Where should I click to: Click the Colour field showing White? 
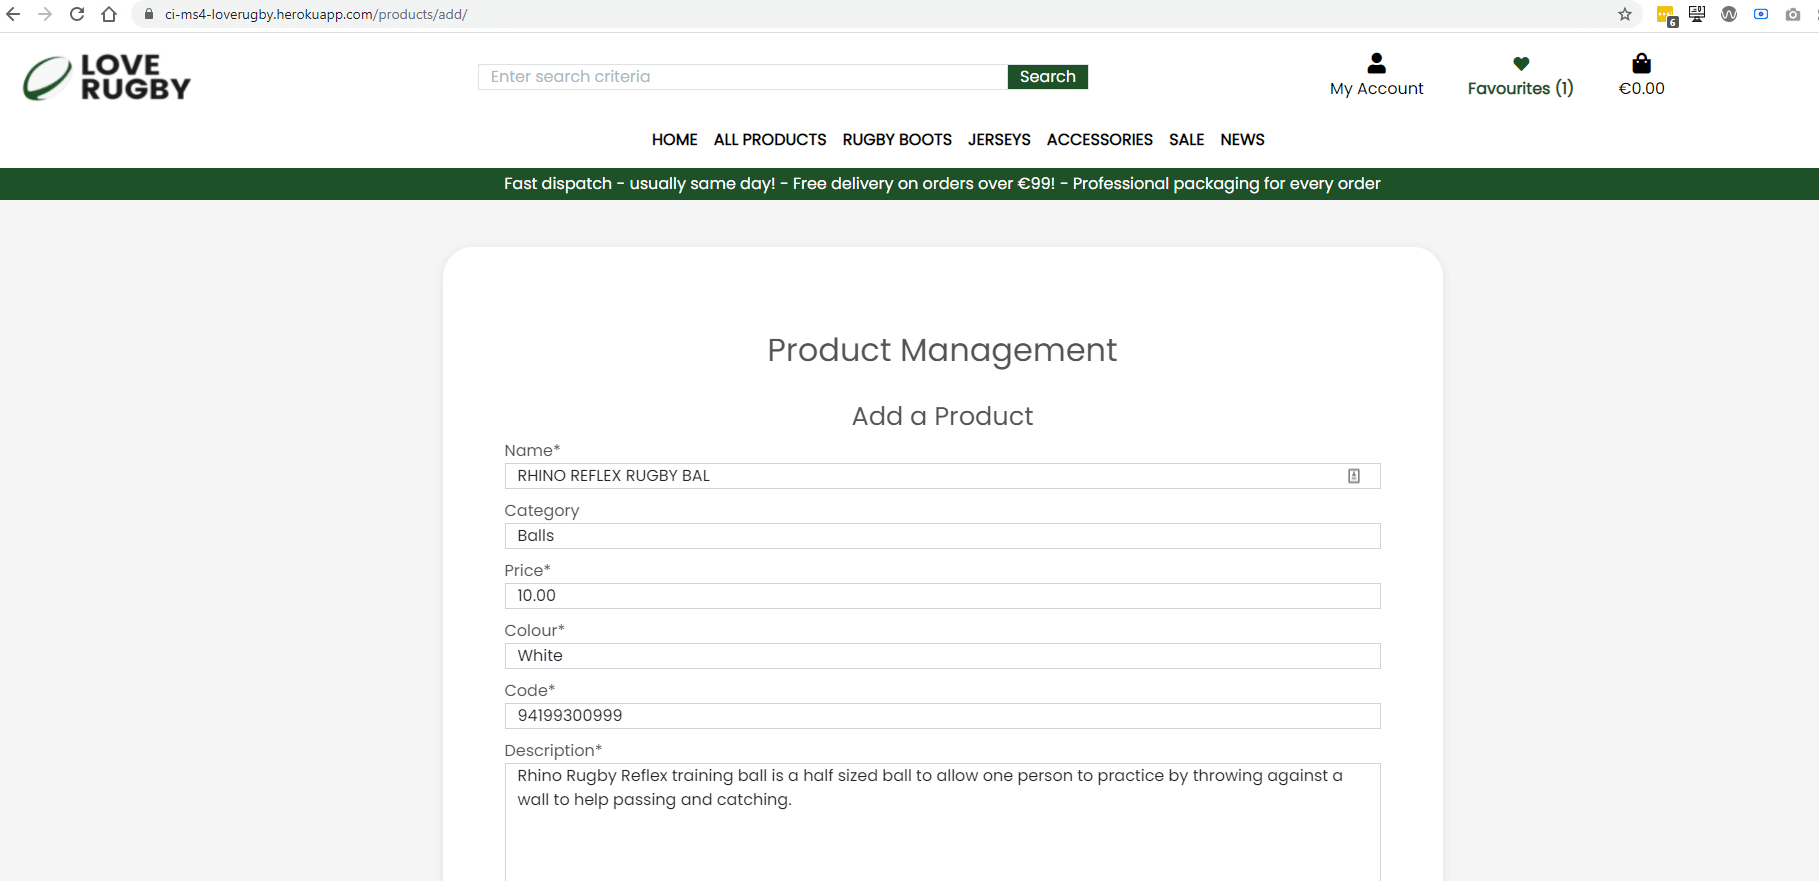[942, 656]
